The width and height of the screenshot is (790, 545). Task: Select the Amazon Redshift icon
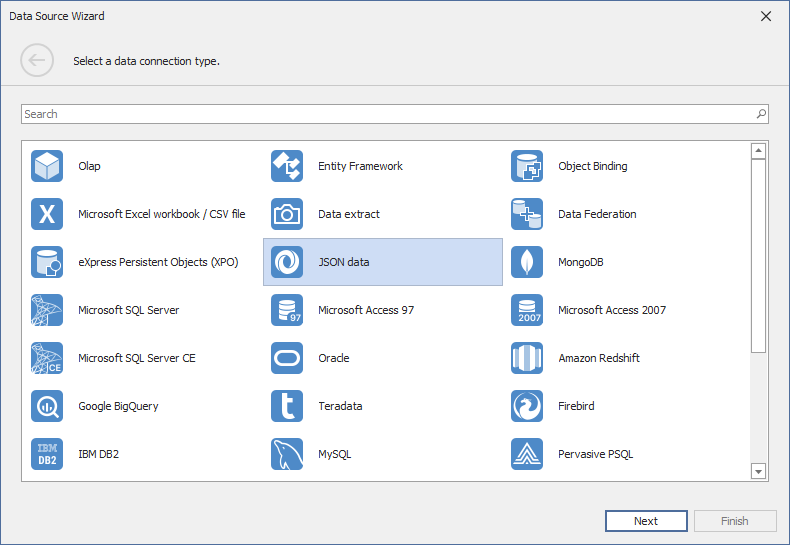527,358
